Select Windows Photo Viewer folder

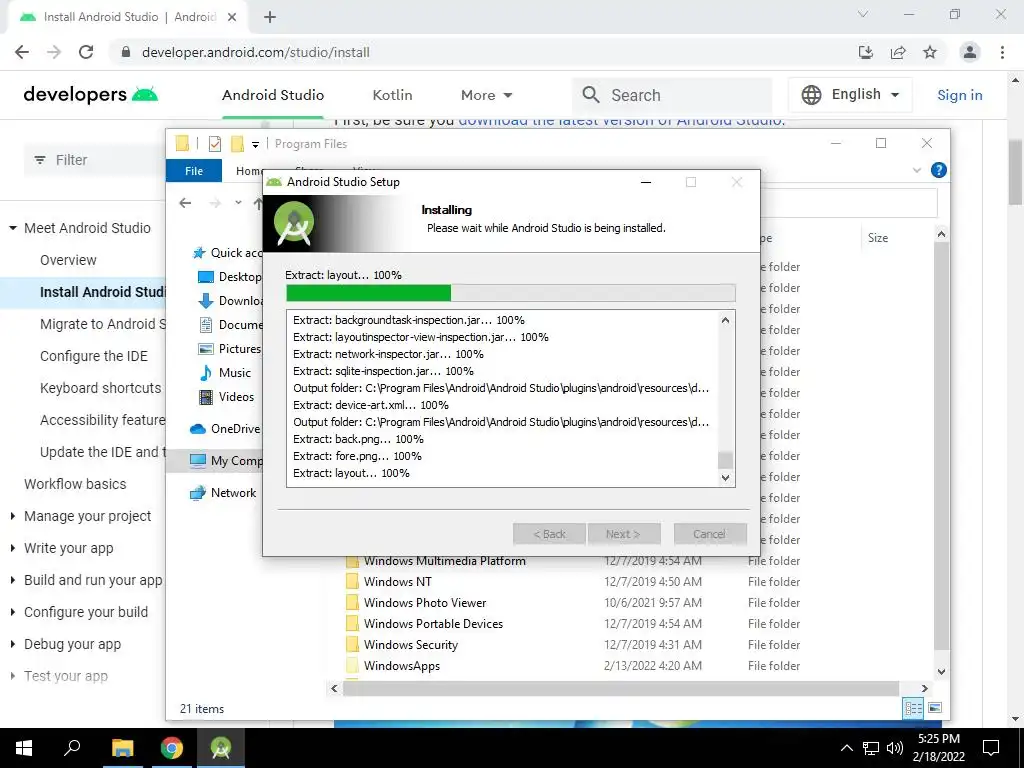(x=424, y=603)
